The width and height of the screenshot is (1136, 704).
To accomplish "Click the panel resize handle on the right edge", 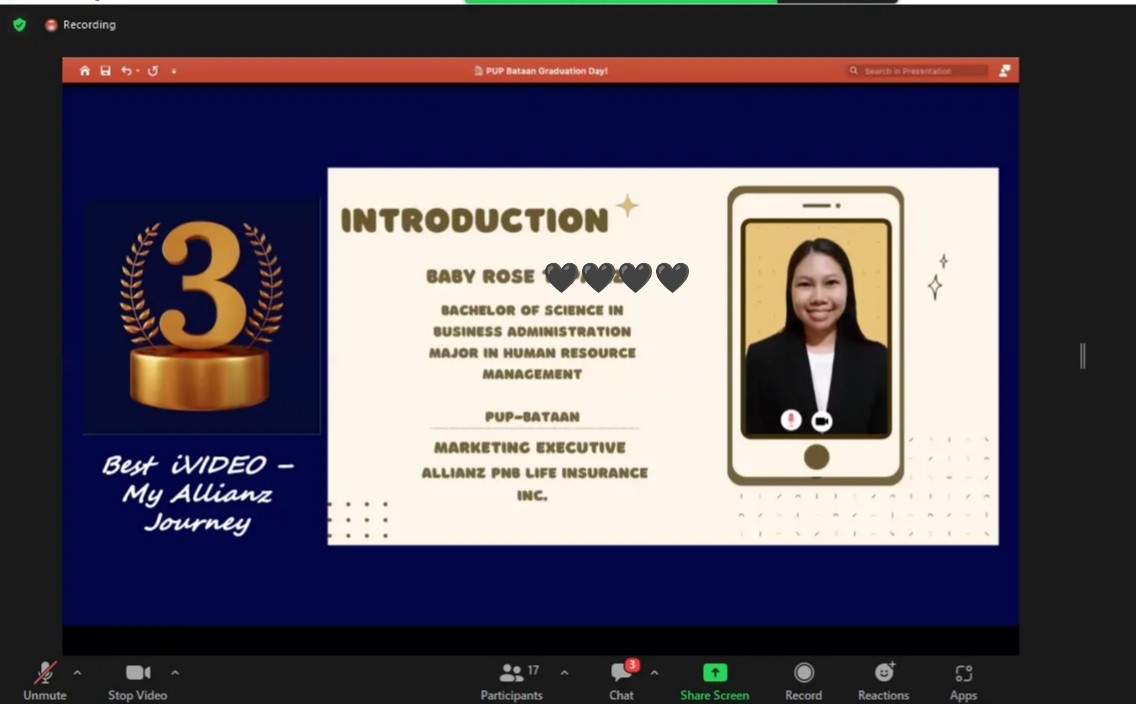I will coord(1082,356).
